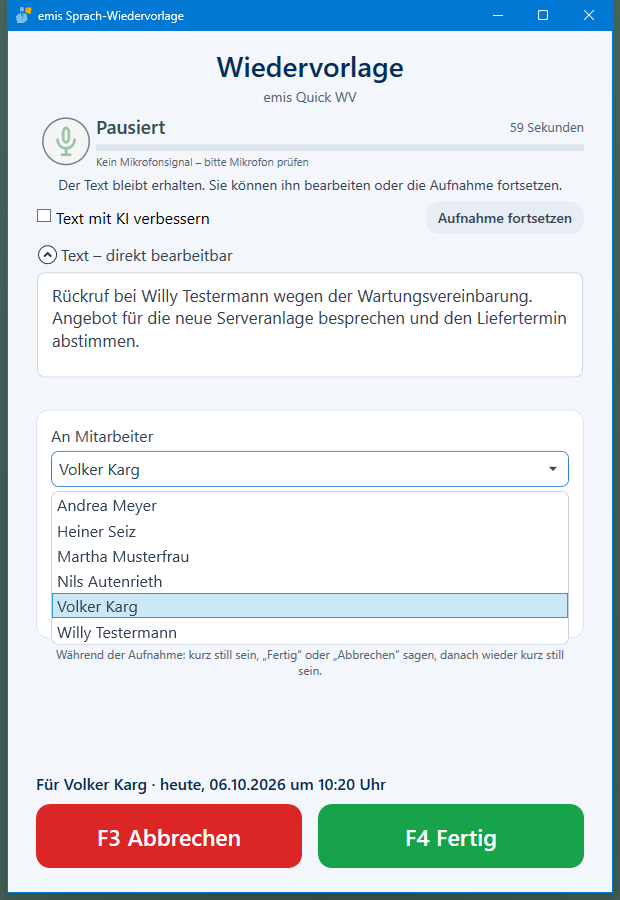This screenshot has height=900, width=620.
Task: Click the round microphone icon
Action: coord(66,141)
